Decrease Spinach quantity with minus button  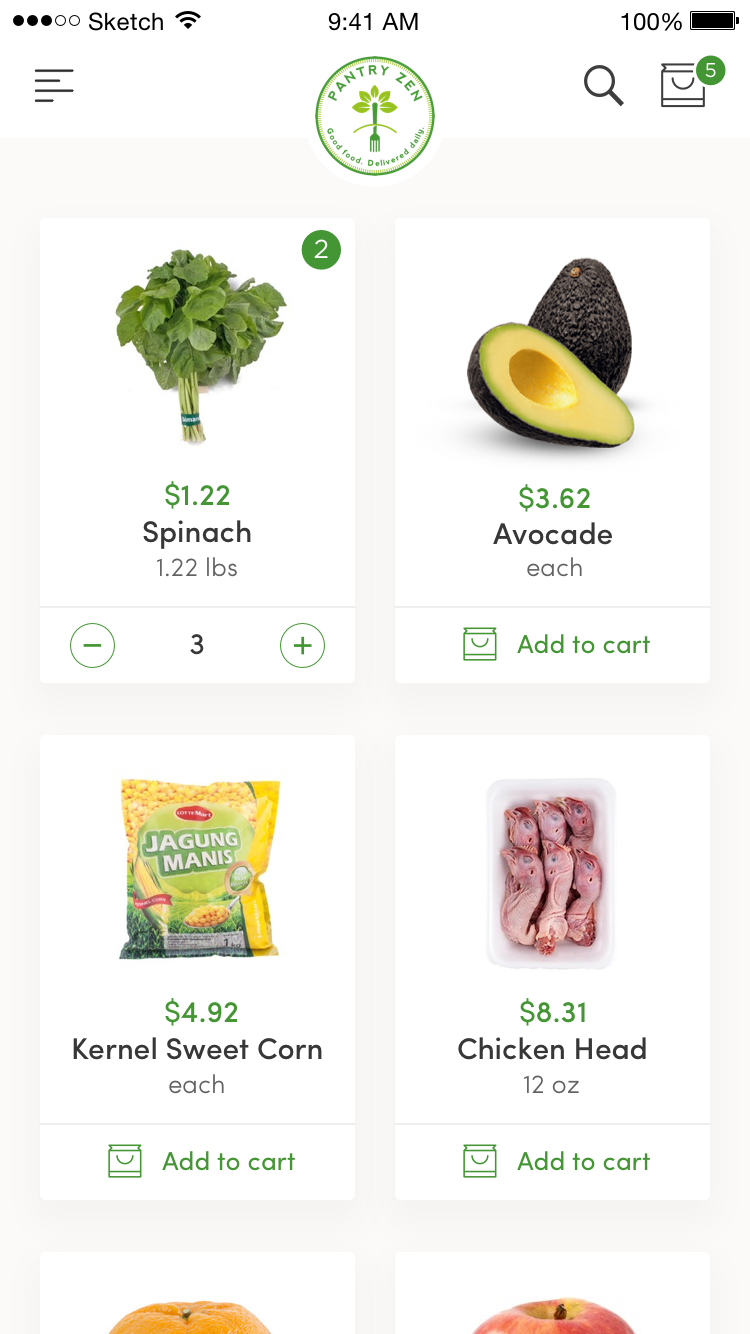coord(92,645)
